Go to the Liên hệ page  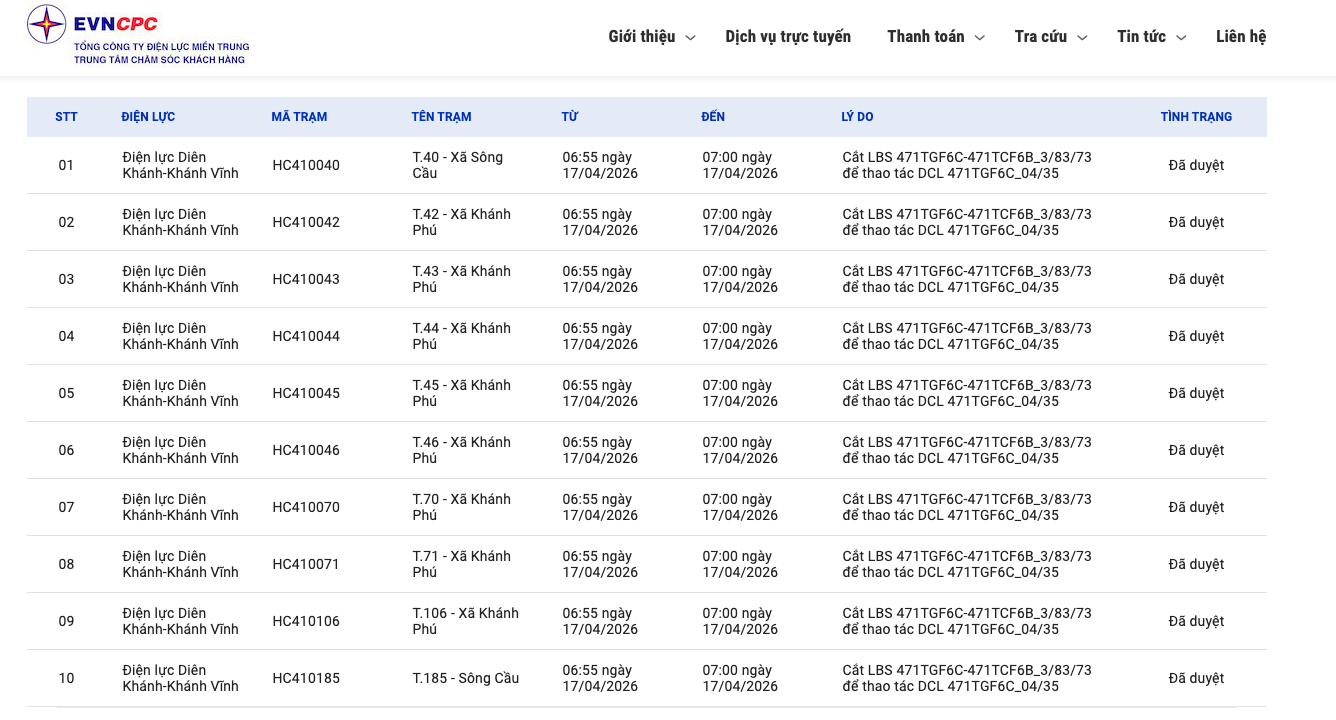pos(1240,37)
